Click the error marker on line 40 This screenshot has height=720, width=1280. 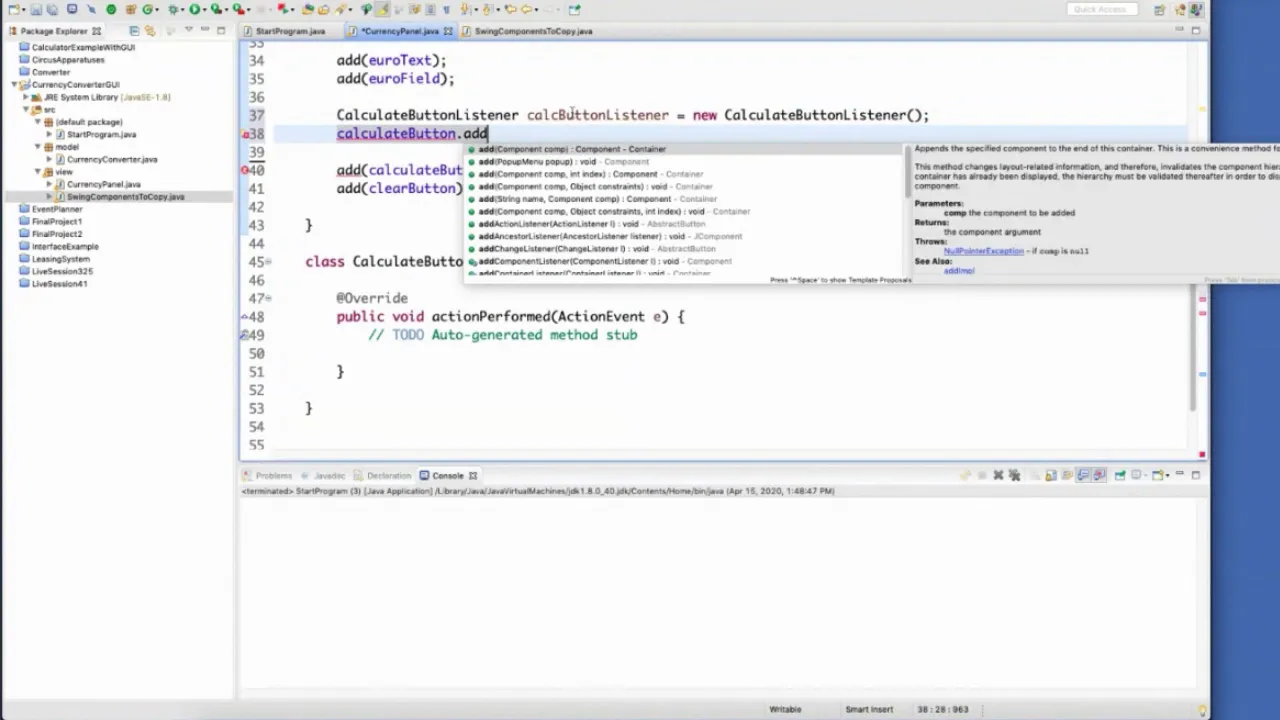pos(245,171)
